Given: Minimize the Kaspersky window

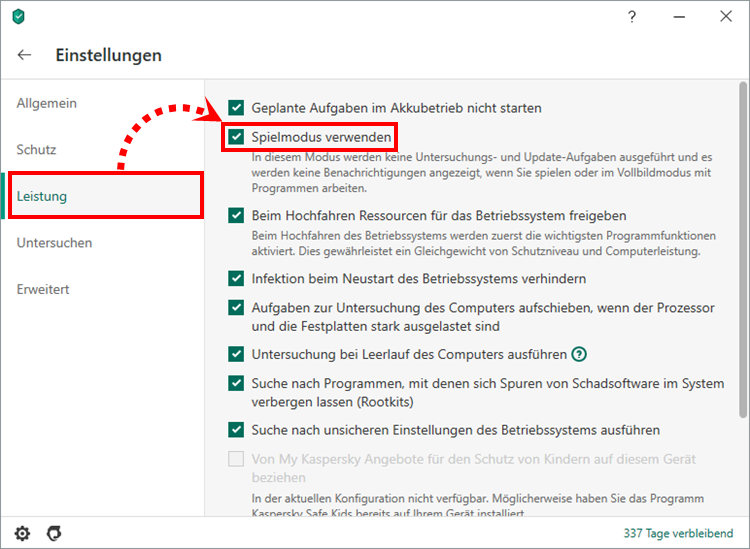Looking at the screenshot, I should (679, 17).
